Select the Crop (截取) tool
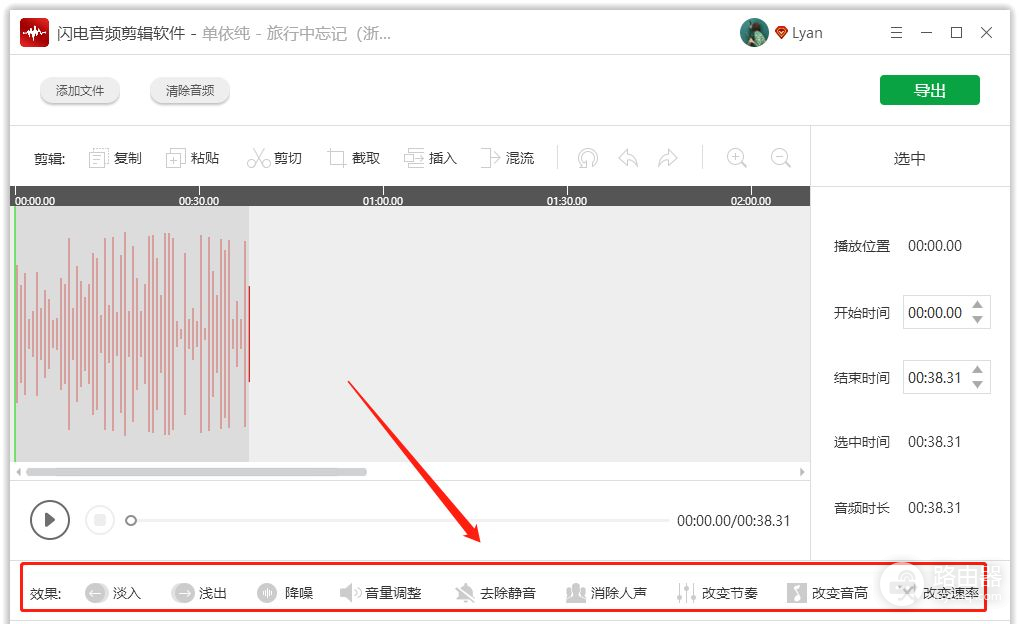Viewport: 1020px width, 624px height. (354, 158)
